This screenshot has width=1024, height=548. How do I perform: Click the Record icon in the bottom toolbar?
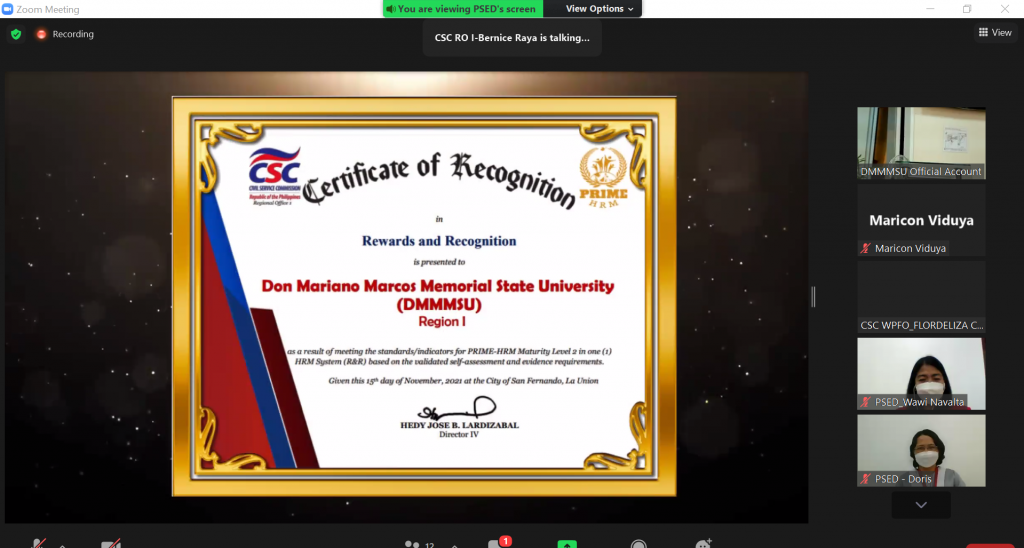coord(639,544)
